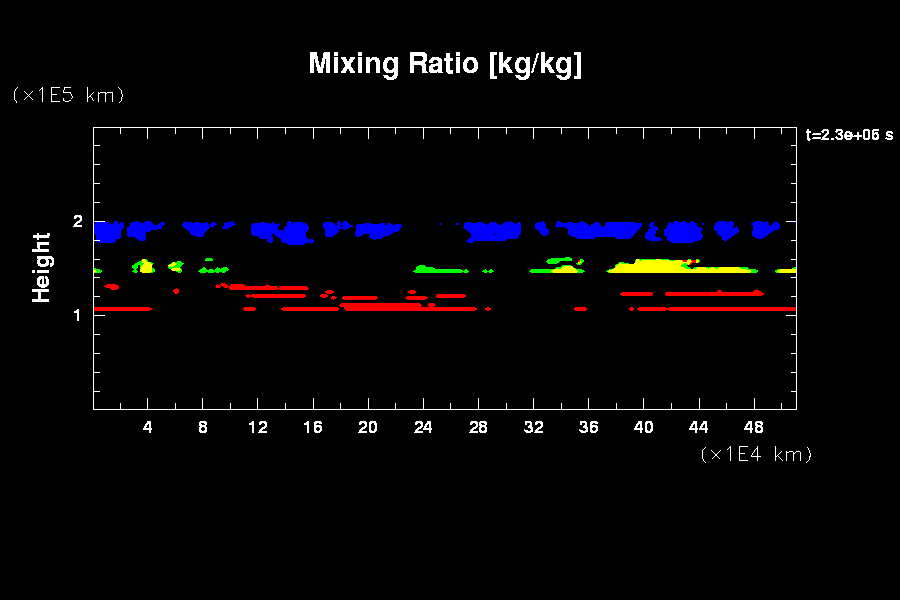Select x-axis tick label "20"
The width and height of the screenshot is (900, 600).
pos(368,428)
